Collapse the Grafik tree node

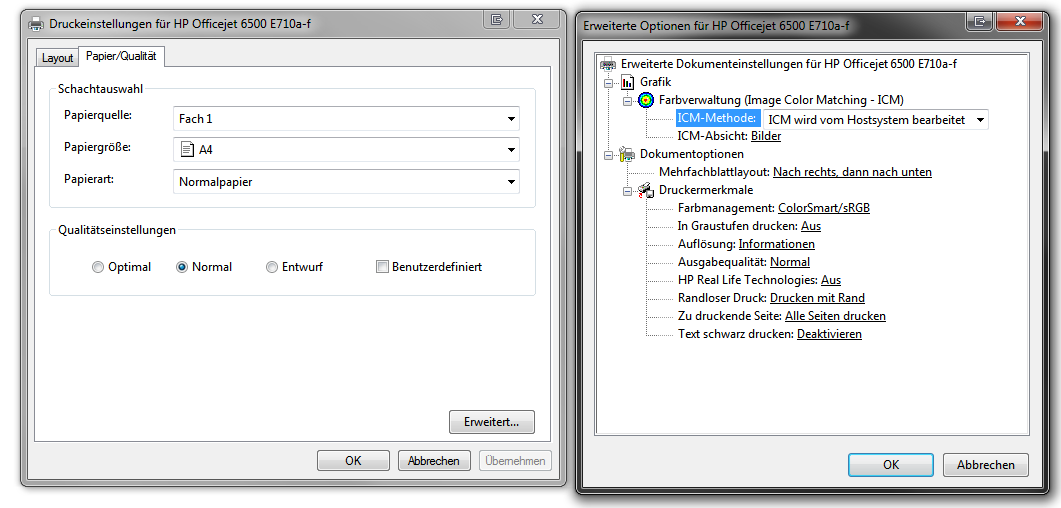click(x=610, y=83)
